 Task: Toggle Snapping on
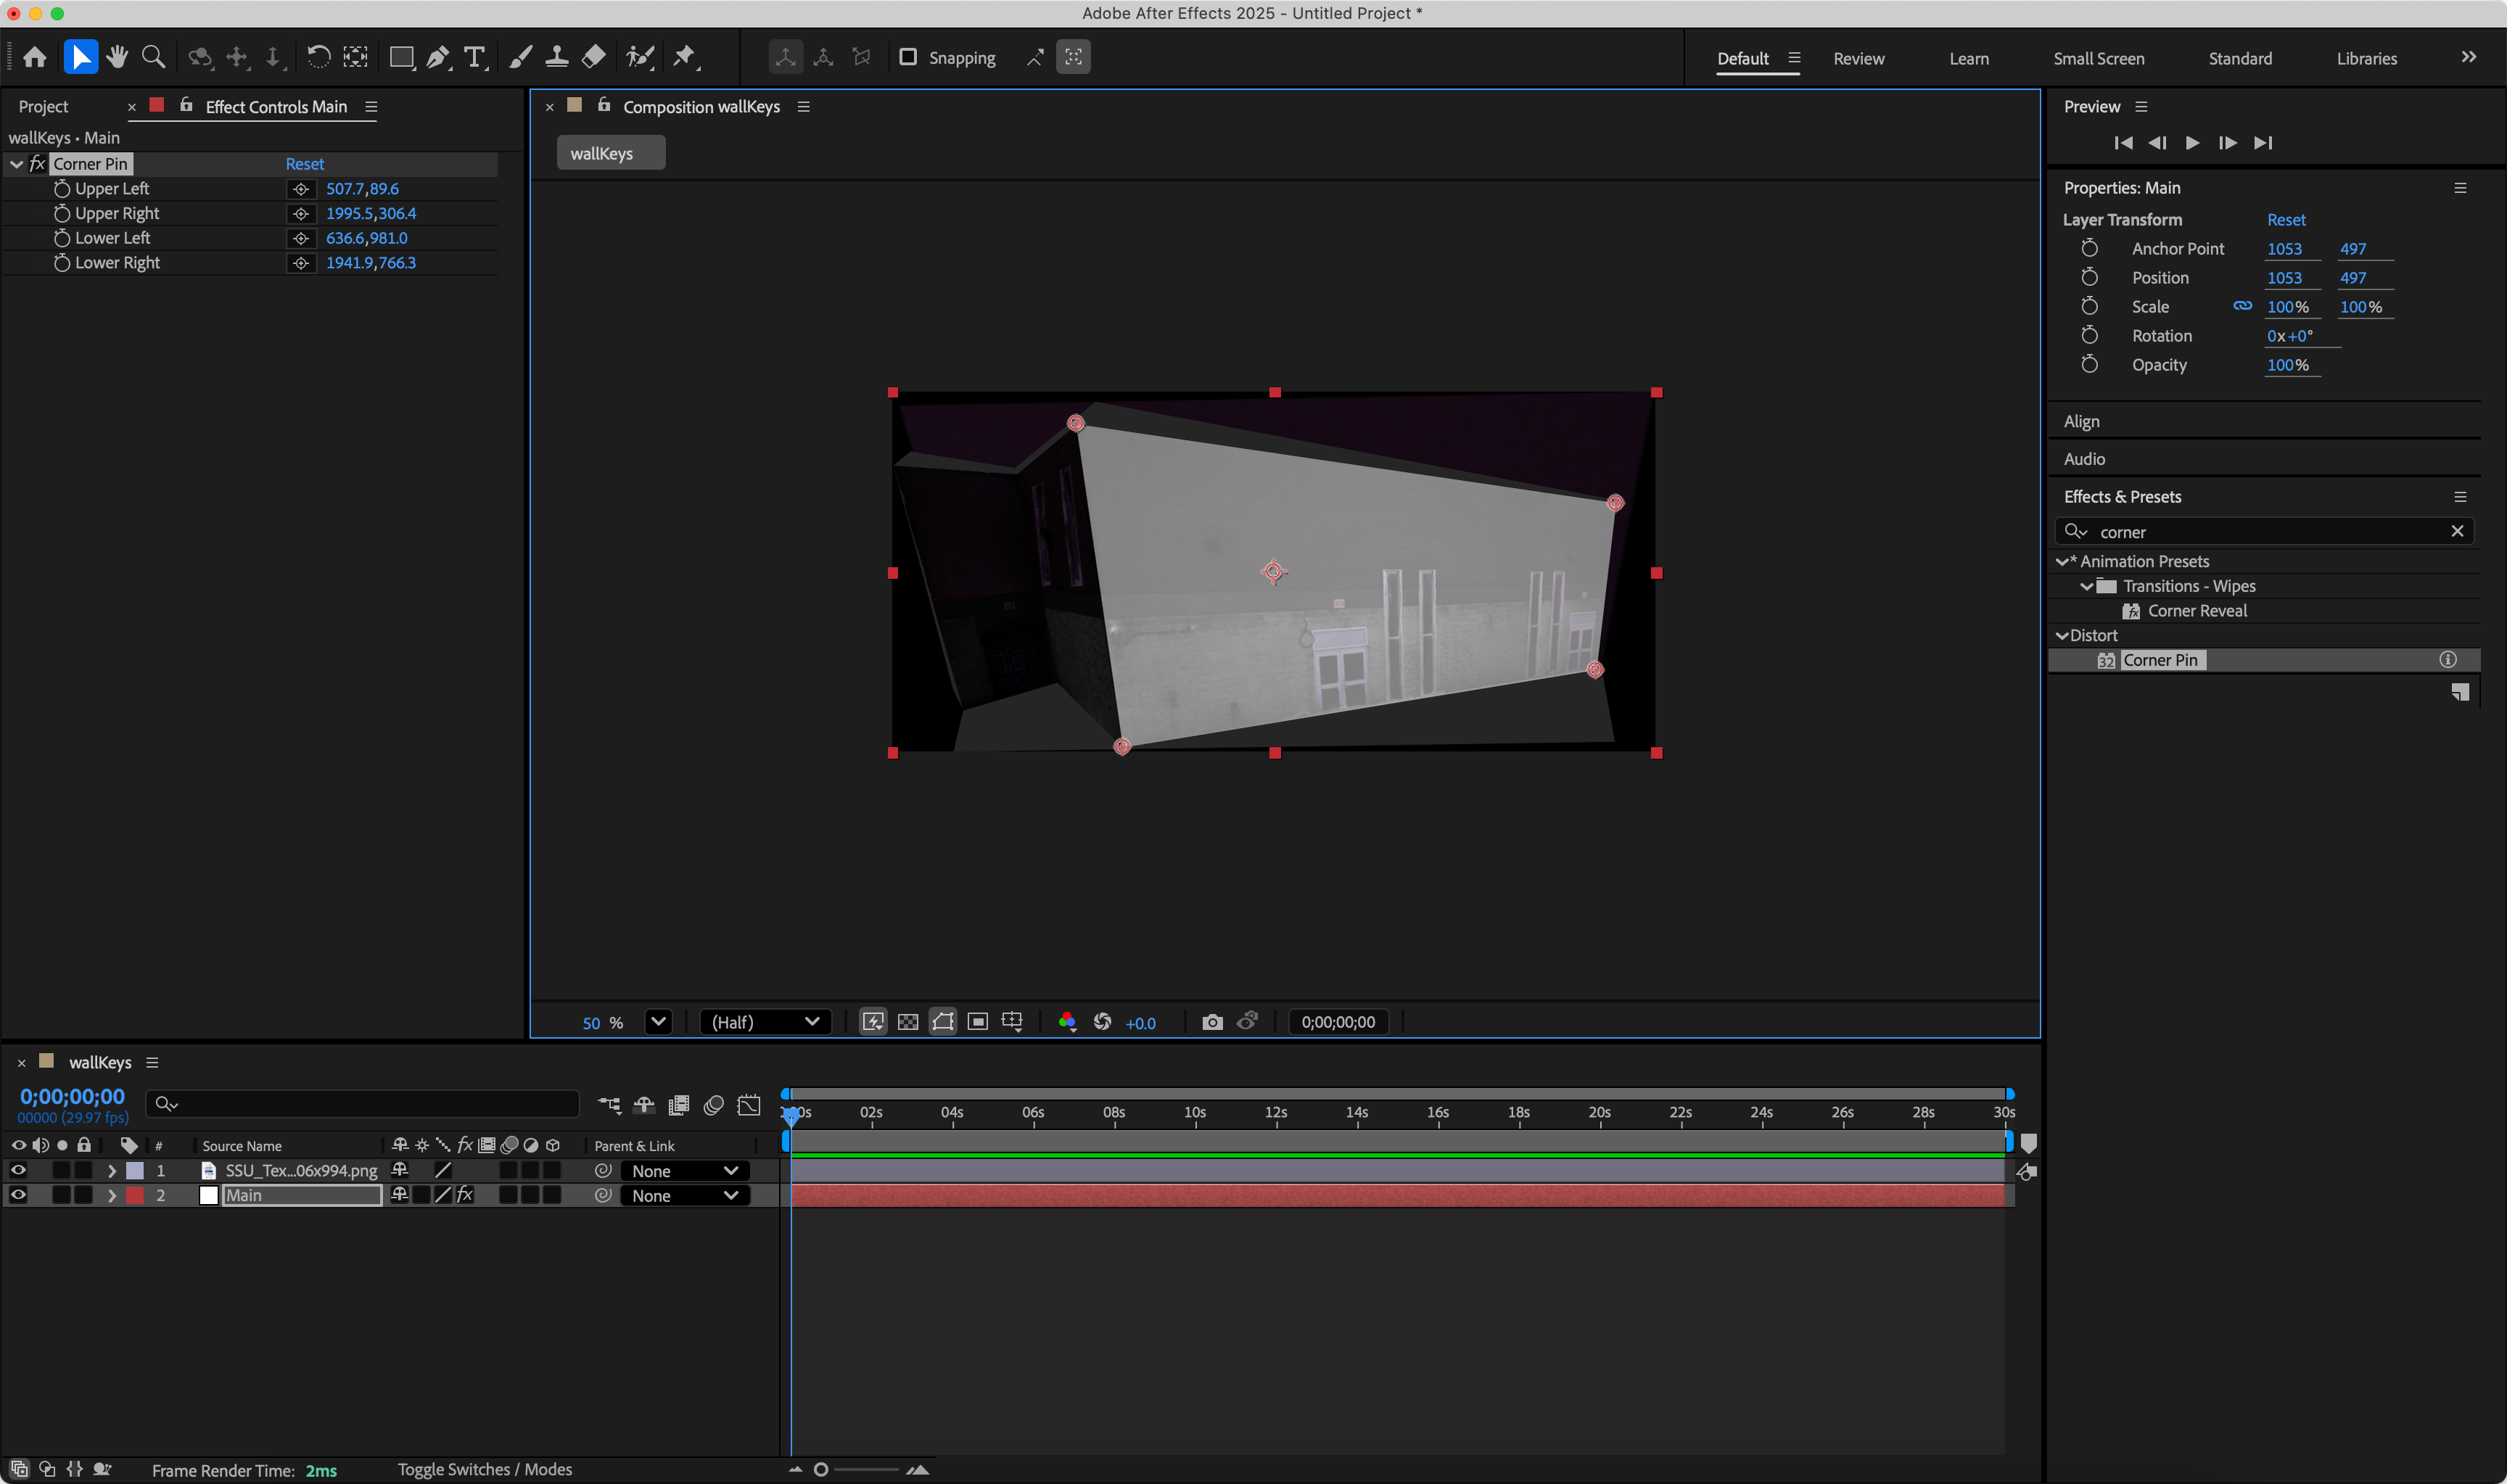908,57
